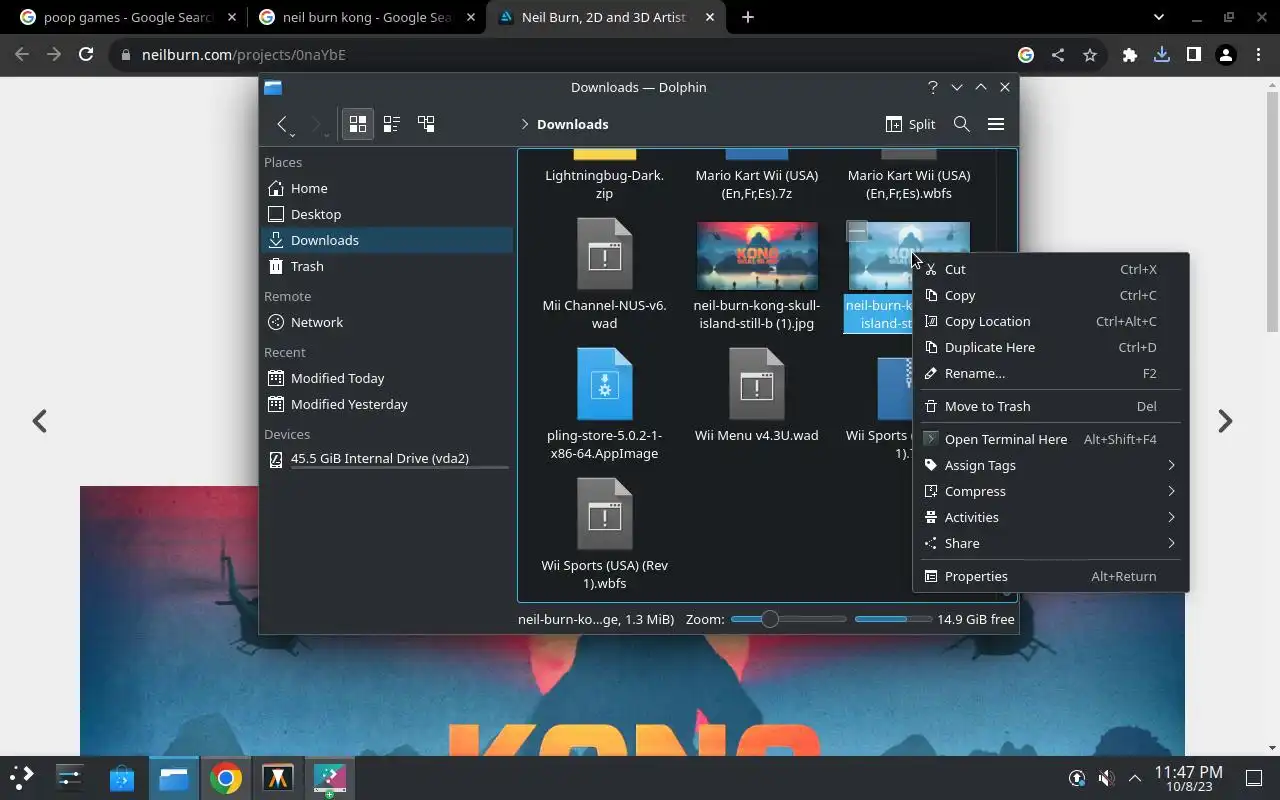Bookmark this page with star icon
This screenshot has width=1280, height=800.
click(1090, 55)
